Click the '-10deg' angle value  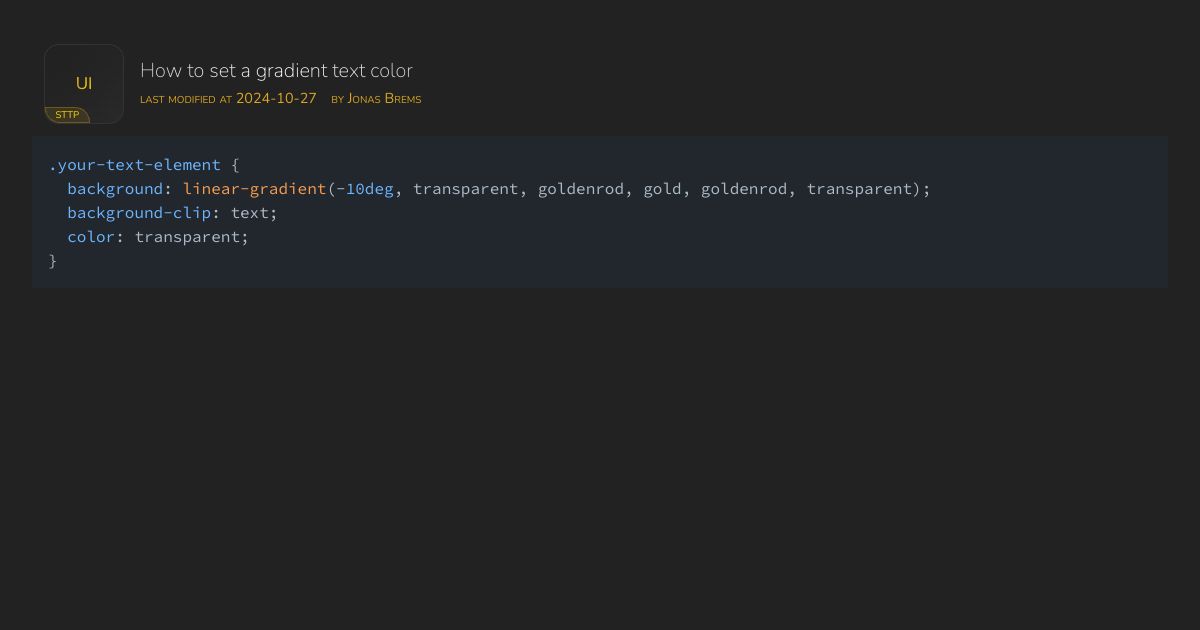pyautogui.click(x=364, y=188)
